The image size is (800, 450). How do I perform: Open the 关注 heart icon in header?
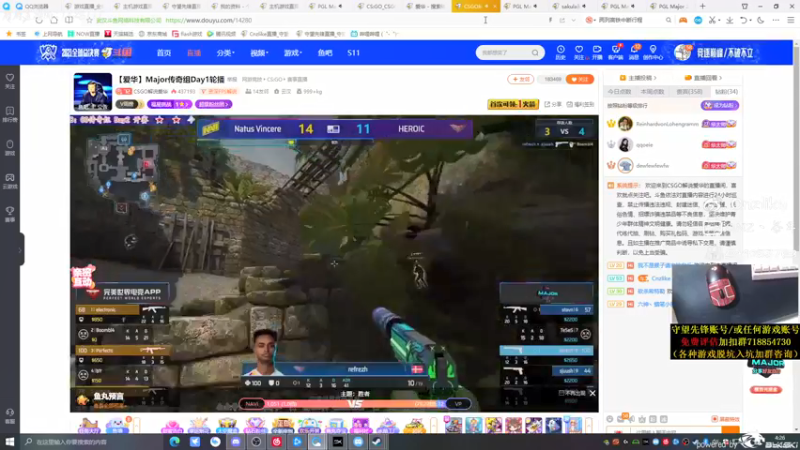[579, 52]
